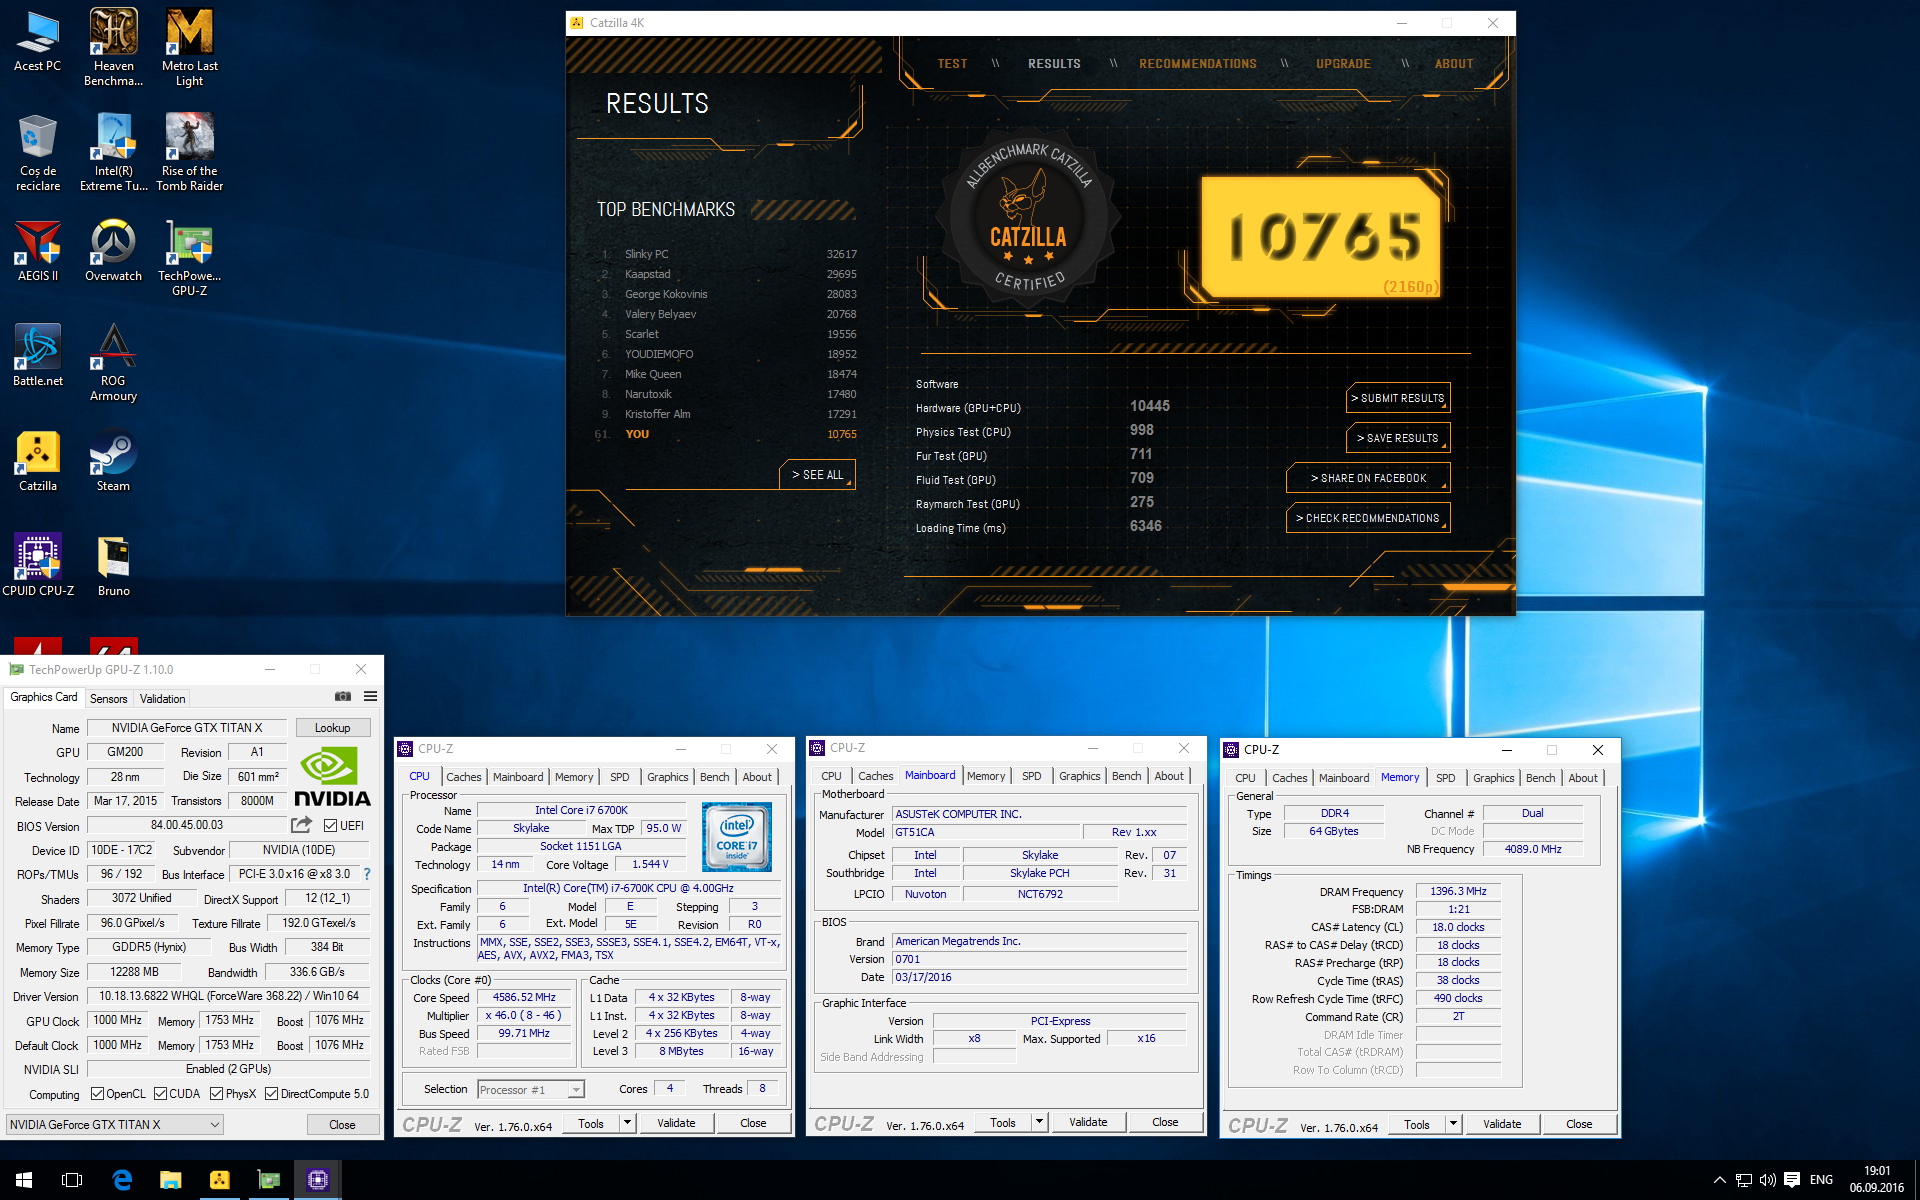Screen dimensions: 1920x1200
Task: Launch Catzilla desktop shortcut
Action: (x=38, y=461)
